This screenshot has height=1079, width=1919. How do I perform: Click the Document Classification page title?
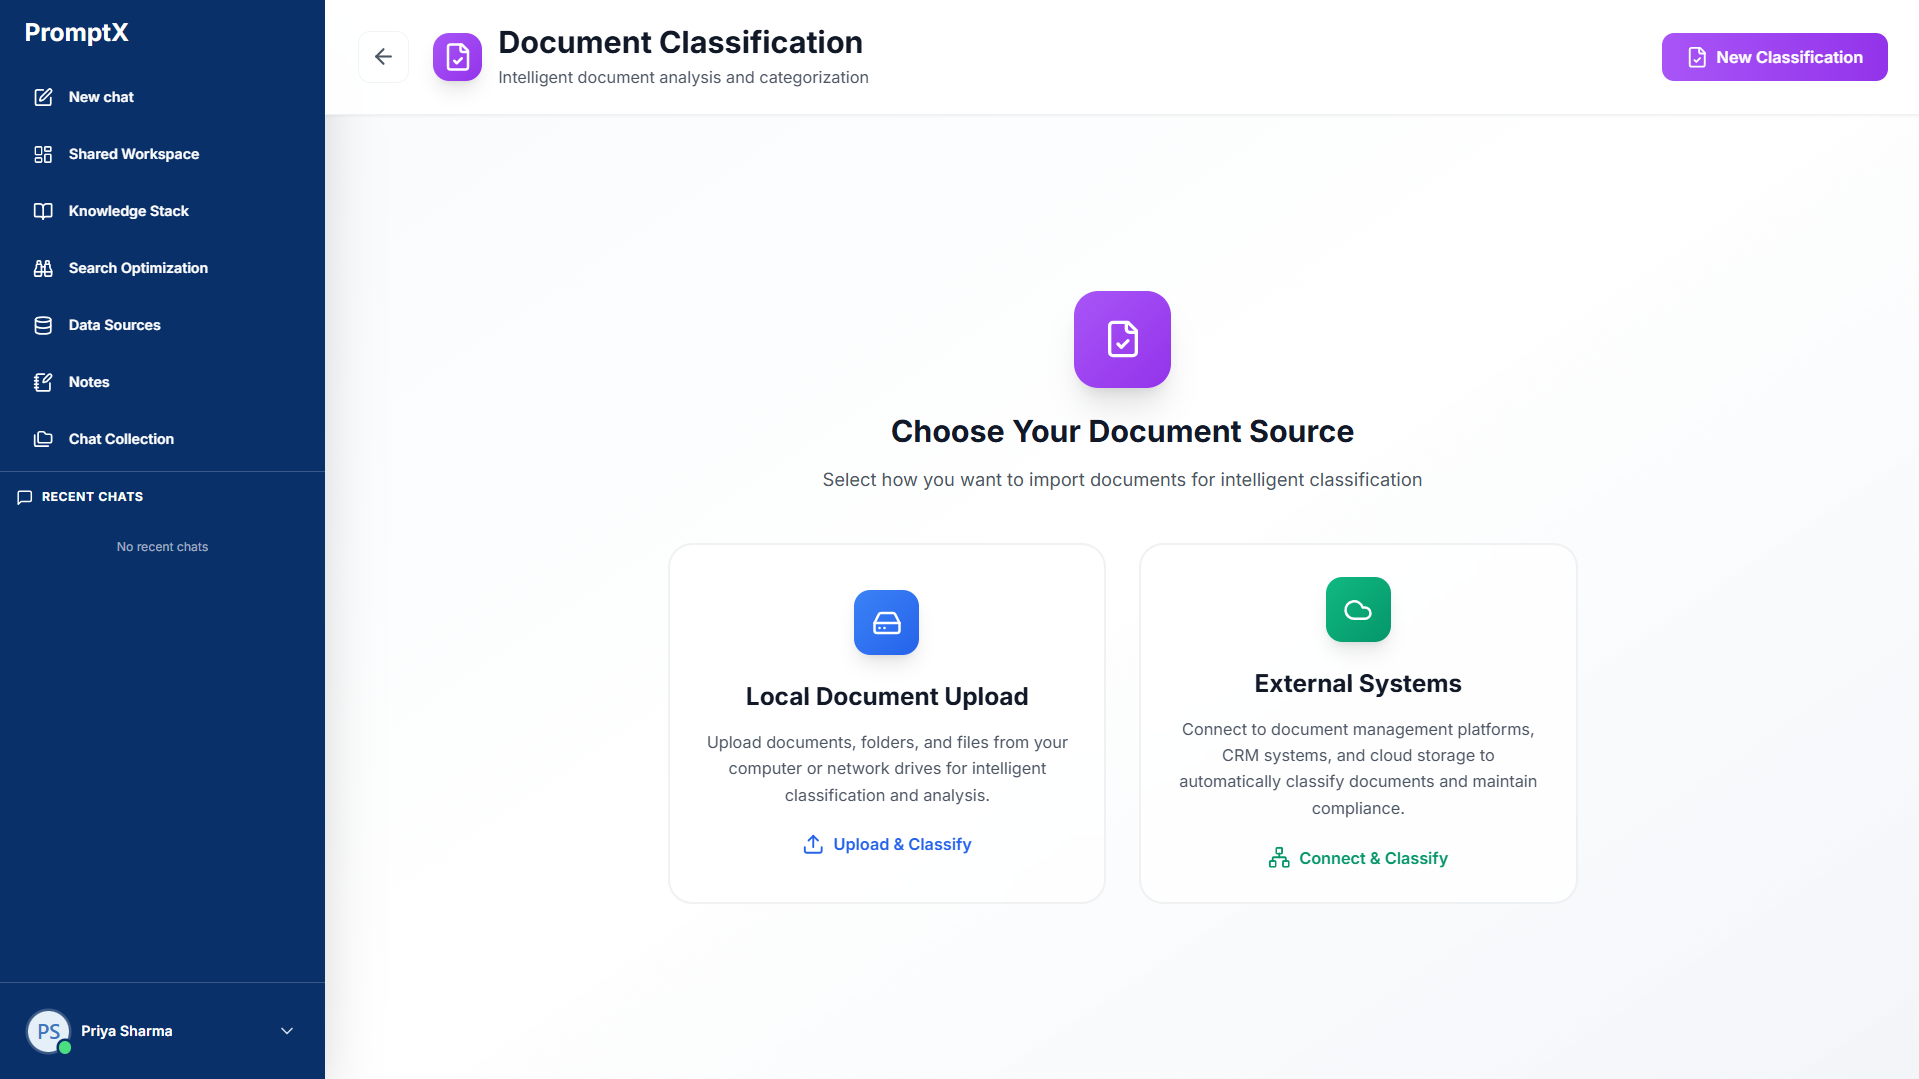point(680,42)
